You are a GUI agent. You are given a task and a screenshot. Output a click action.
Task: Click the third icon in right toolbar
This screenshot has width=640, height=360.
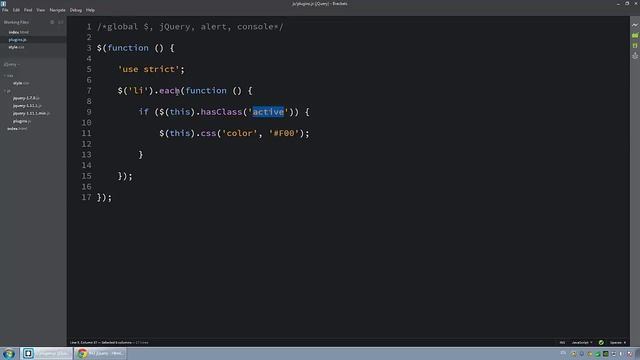tap(635, 46)
